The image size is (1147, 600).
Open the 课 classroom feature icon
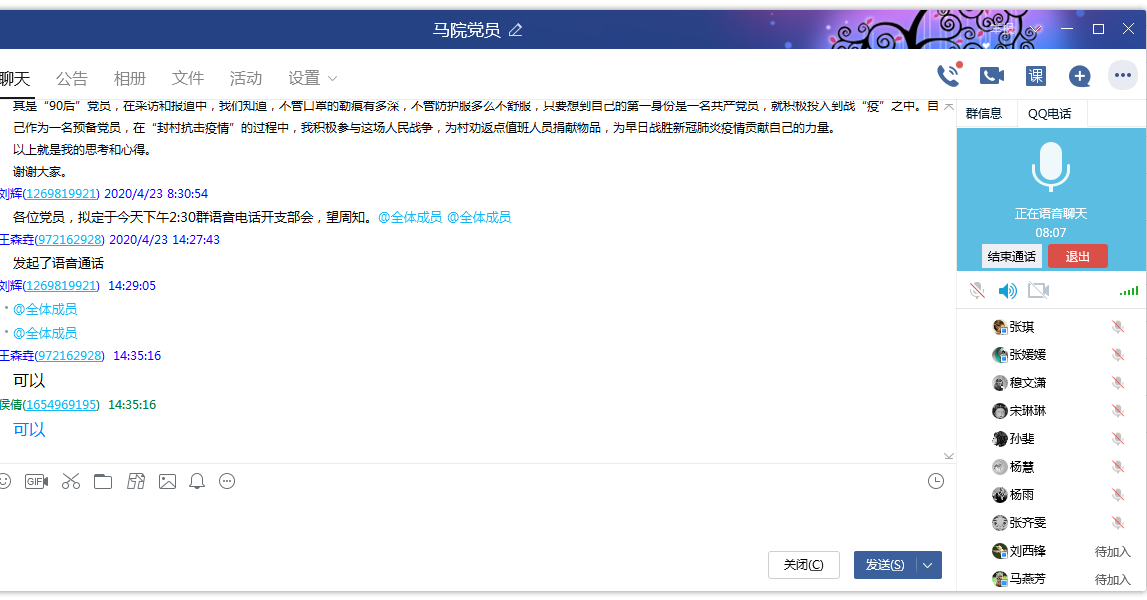(1036, 76)
